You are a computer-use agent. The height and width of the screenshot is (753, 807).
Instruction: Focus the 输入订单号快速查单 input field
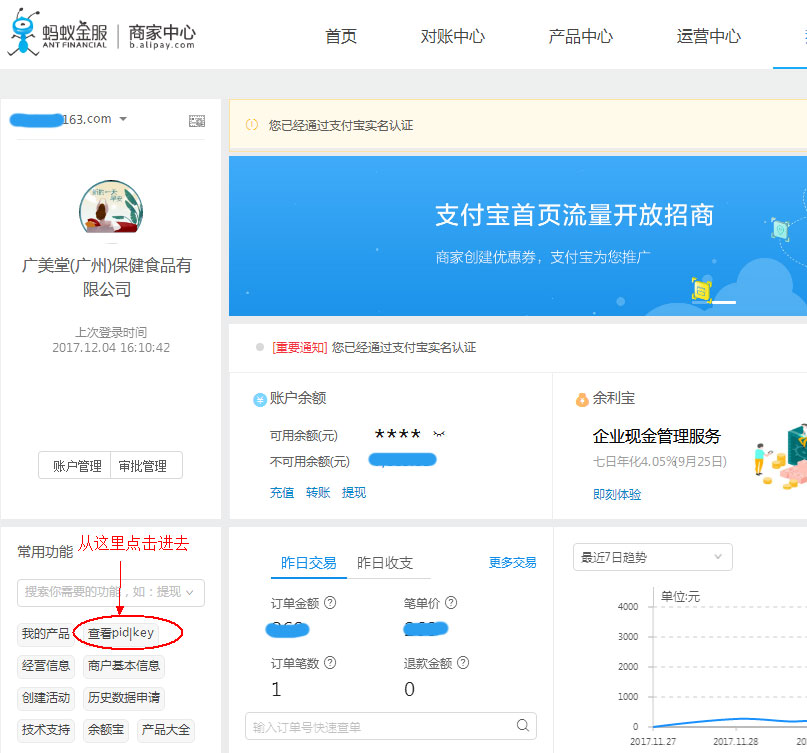pos(391,726)
